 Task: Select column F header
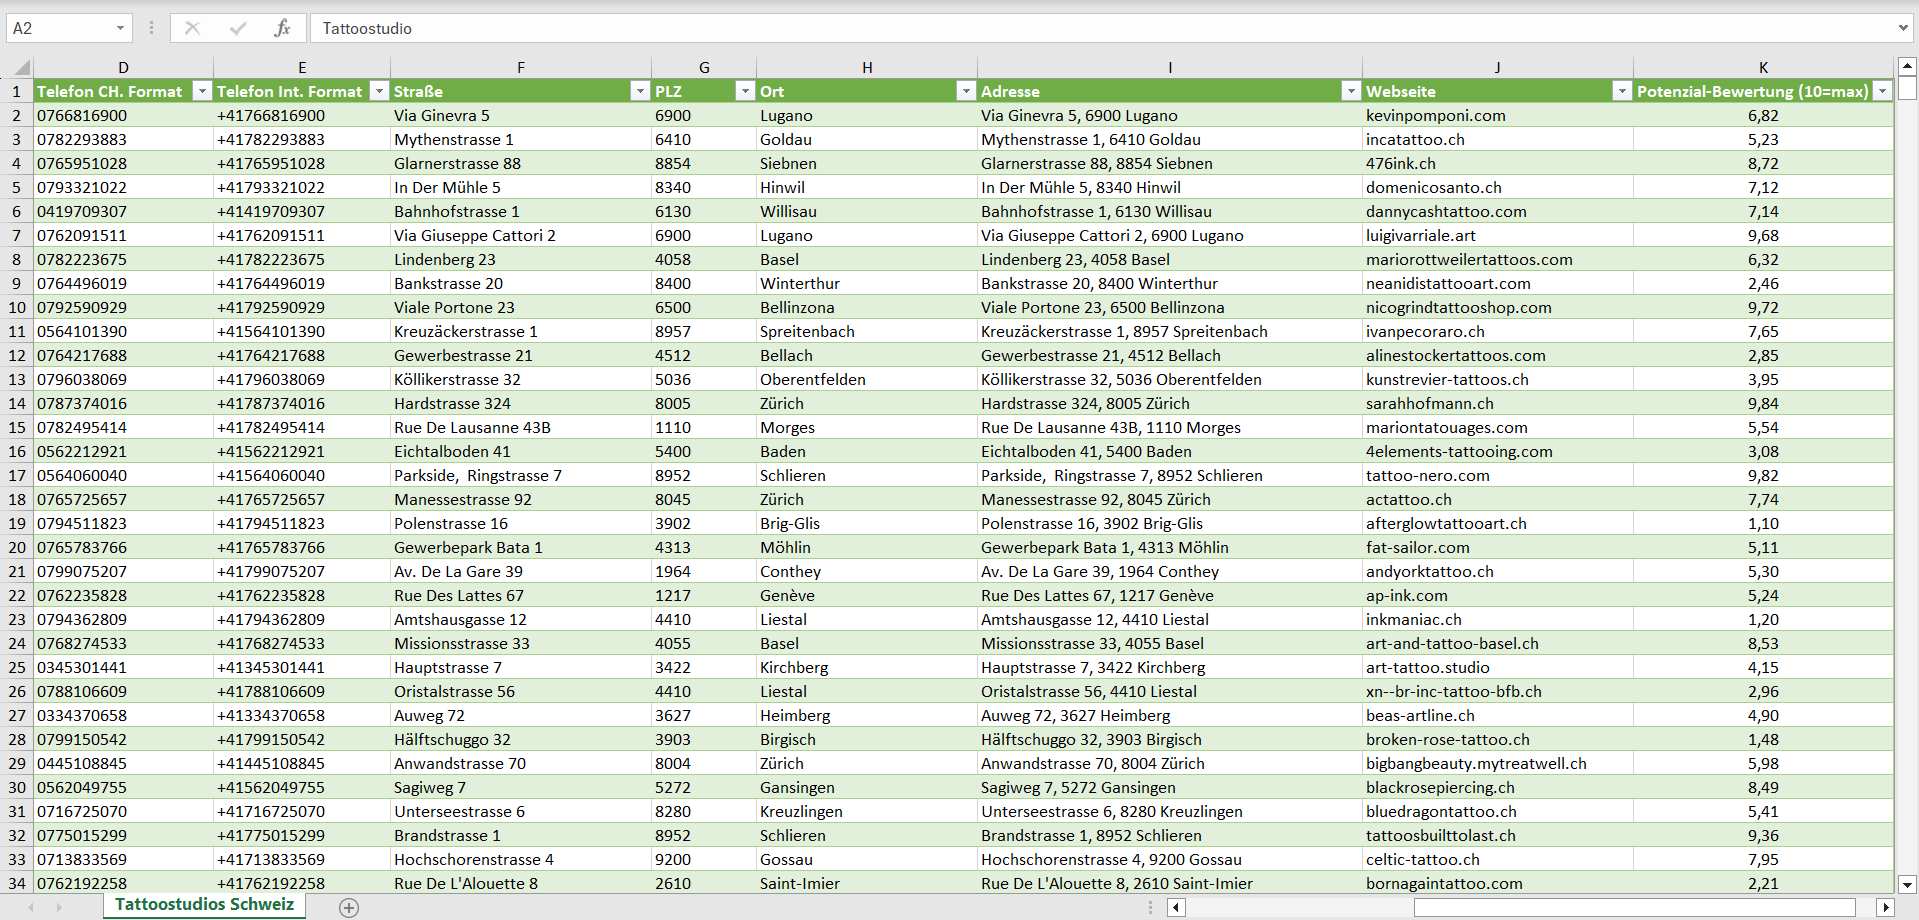[521, 67]
